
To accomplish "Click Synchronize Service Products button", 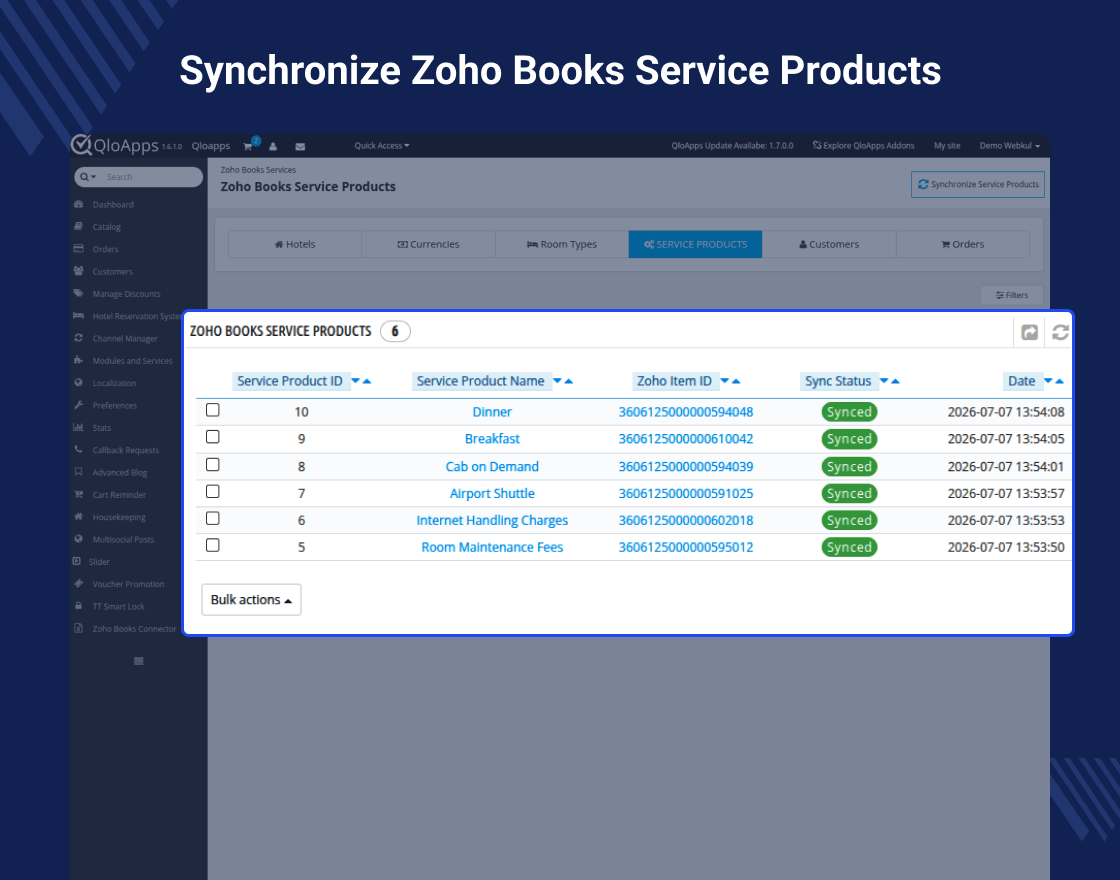I will (978, 184).
